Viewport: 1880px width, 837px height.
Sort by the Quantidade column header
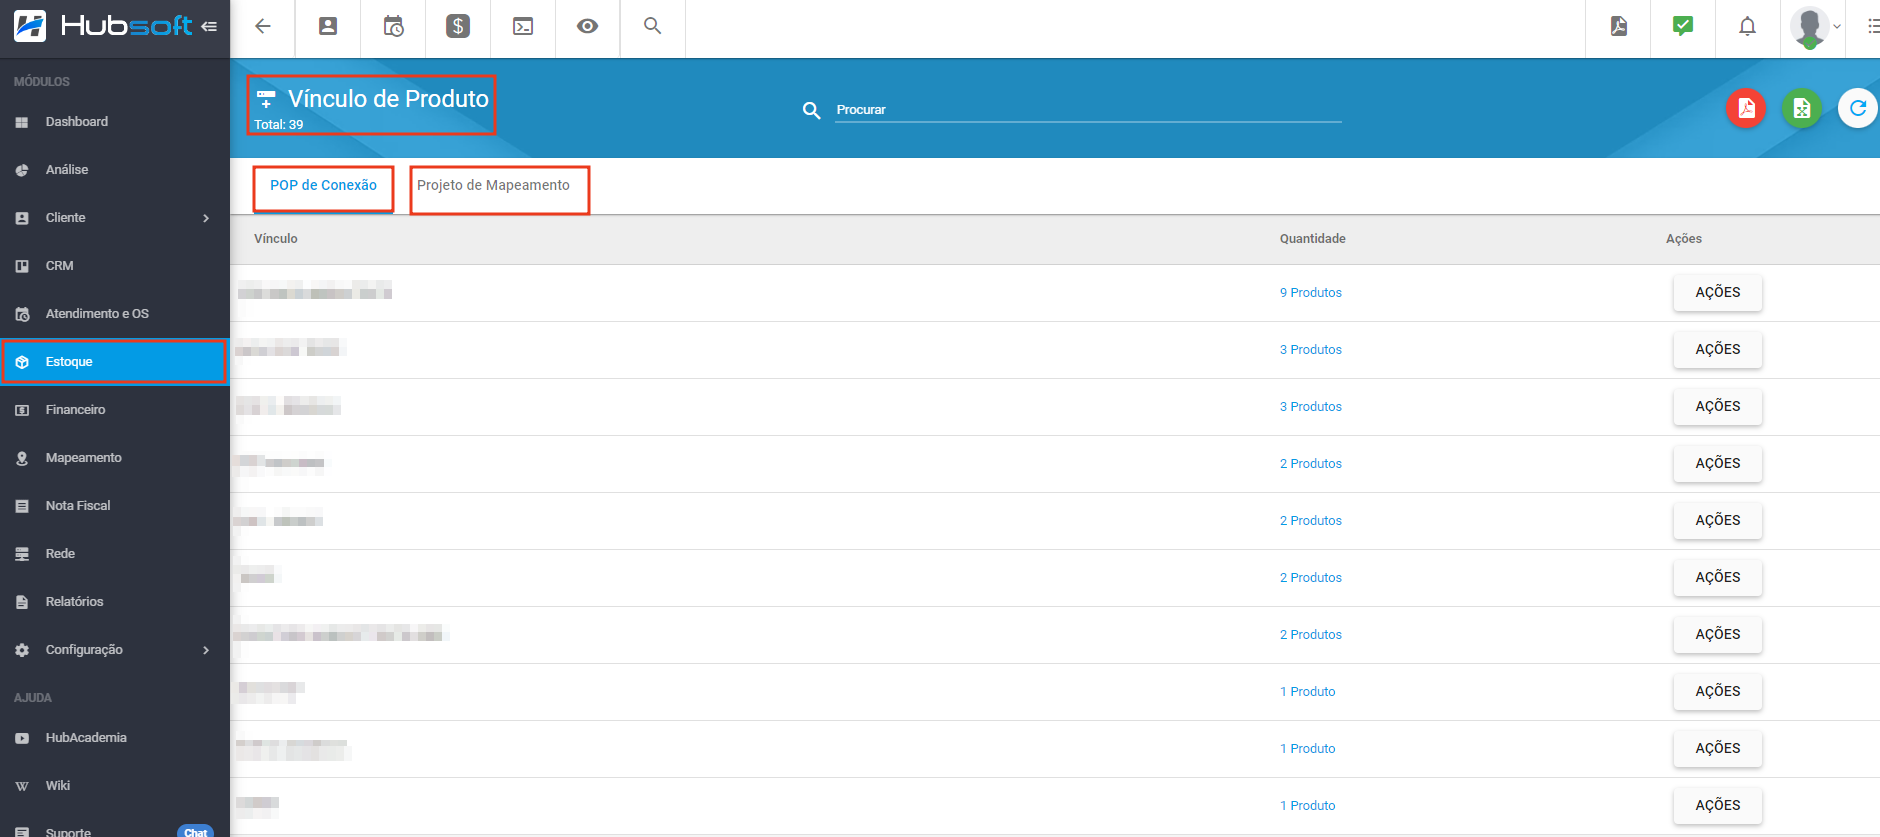1312,239
